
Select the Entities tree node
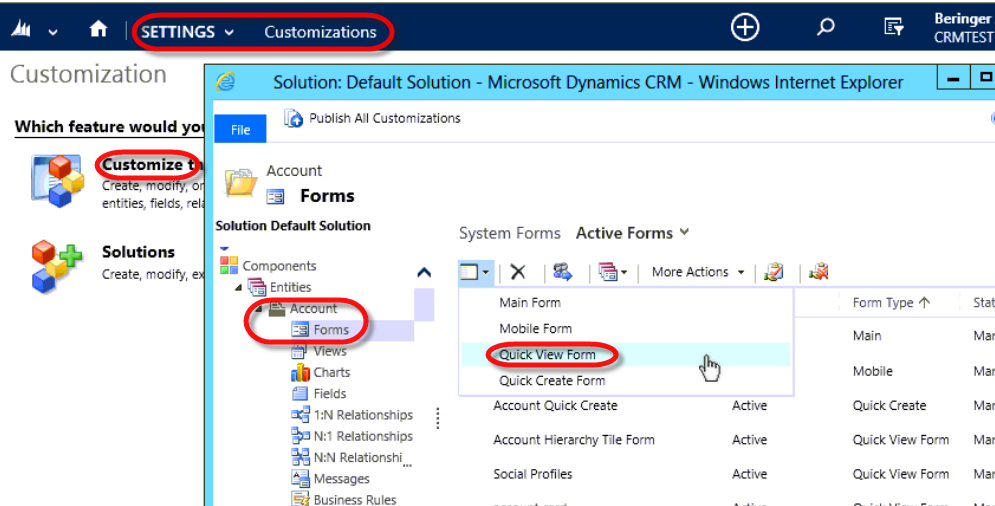[291, 288]
